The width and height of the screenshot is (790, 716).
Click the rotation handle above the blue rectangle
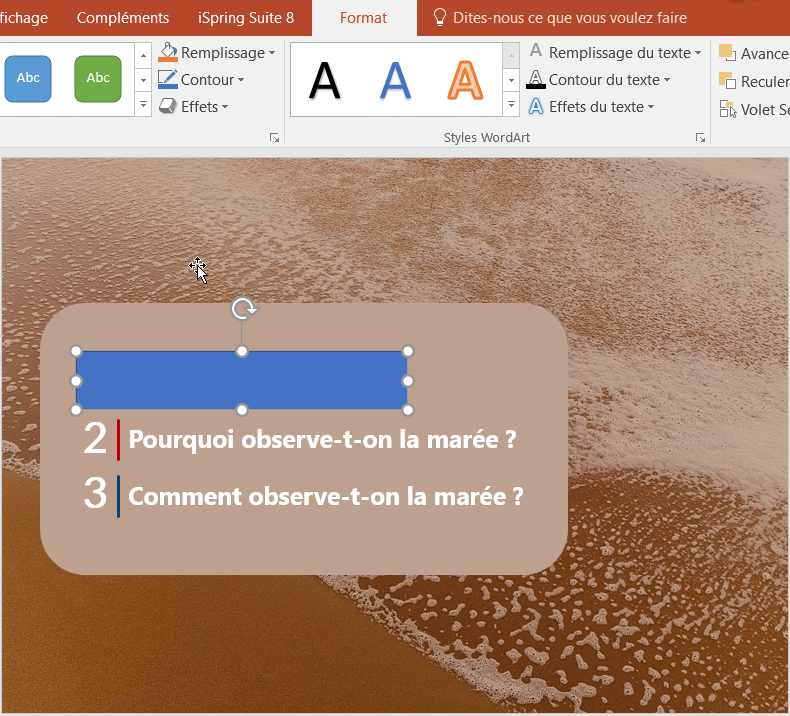[x=243, y=309]
